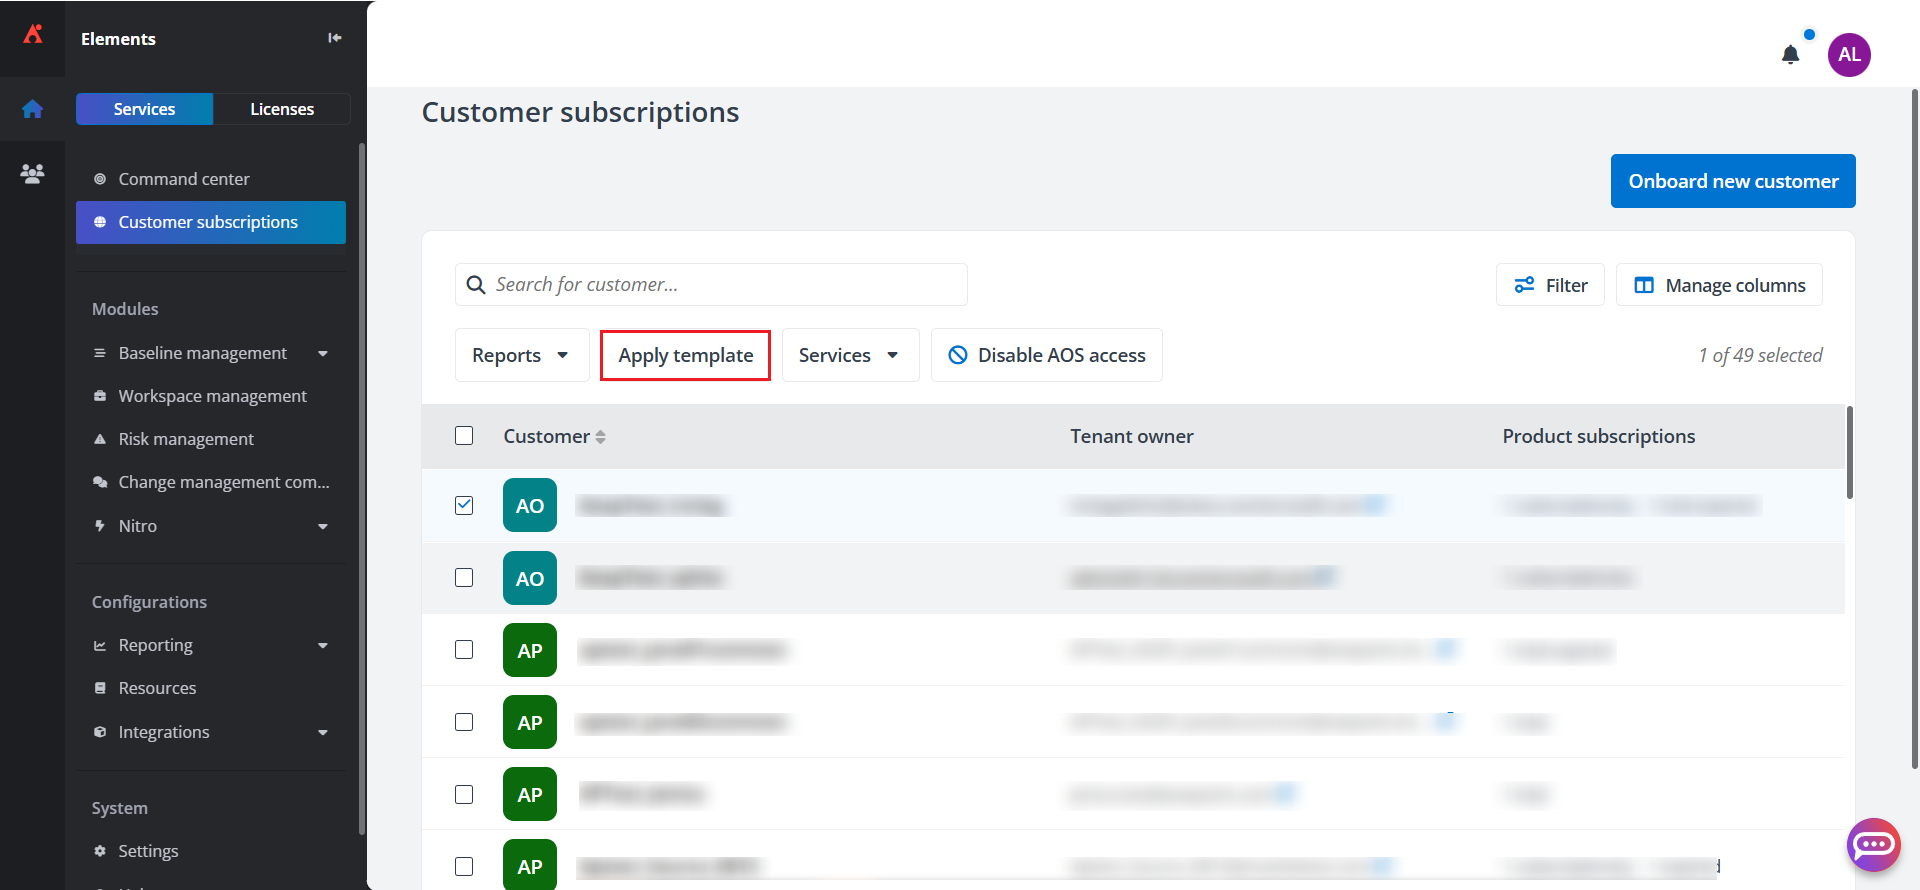The image size is (1920, 890).
Task: Click the red logo icon at top left
Action: tap(33, 34)
